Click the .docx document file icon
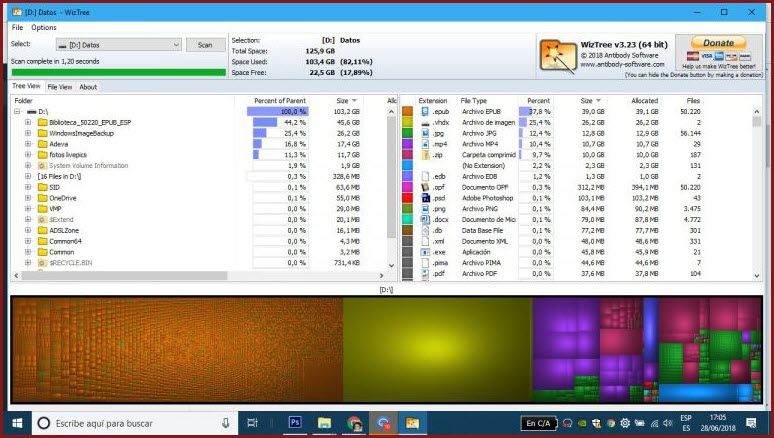The width and height of the screenshot is (774, 438). point(425,219)
